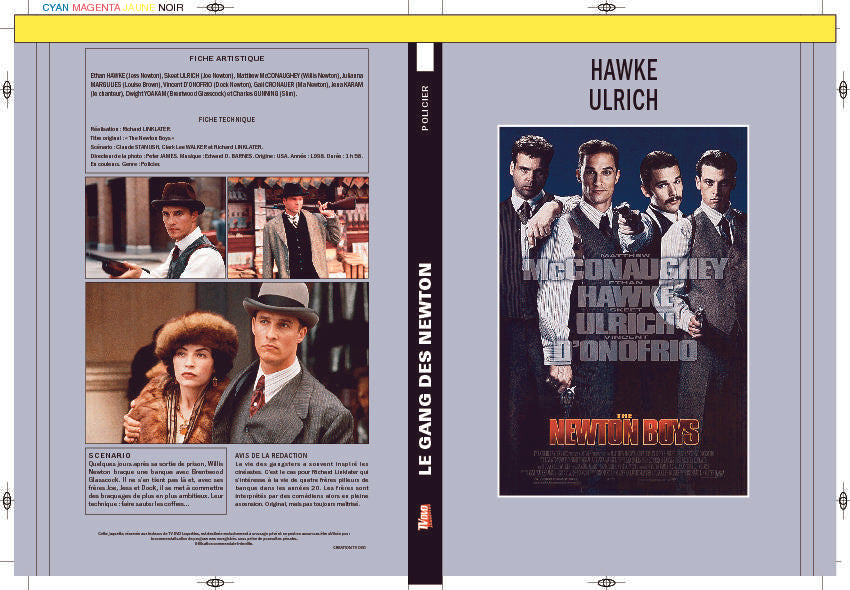850x590 pixels.
Task: Click the HAWKE ULRICH title text
Action: click(x=623, y=85)
